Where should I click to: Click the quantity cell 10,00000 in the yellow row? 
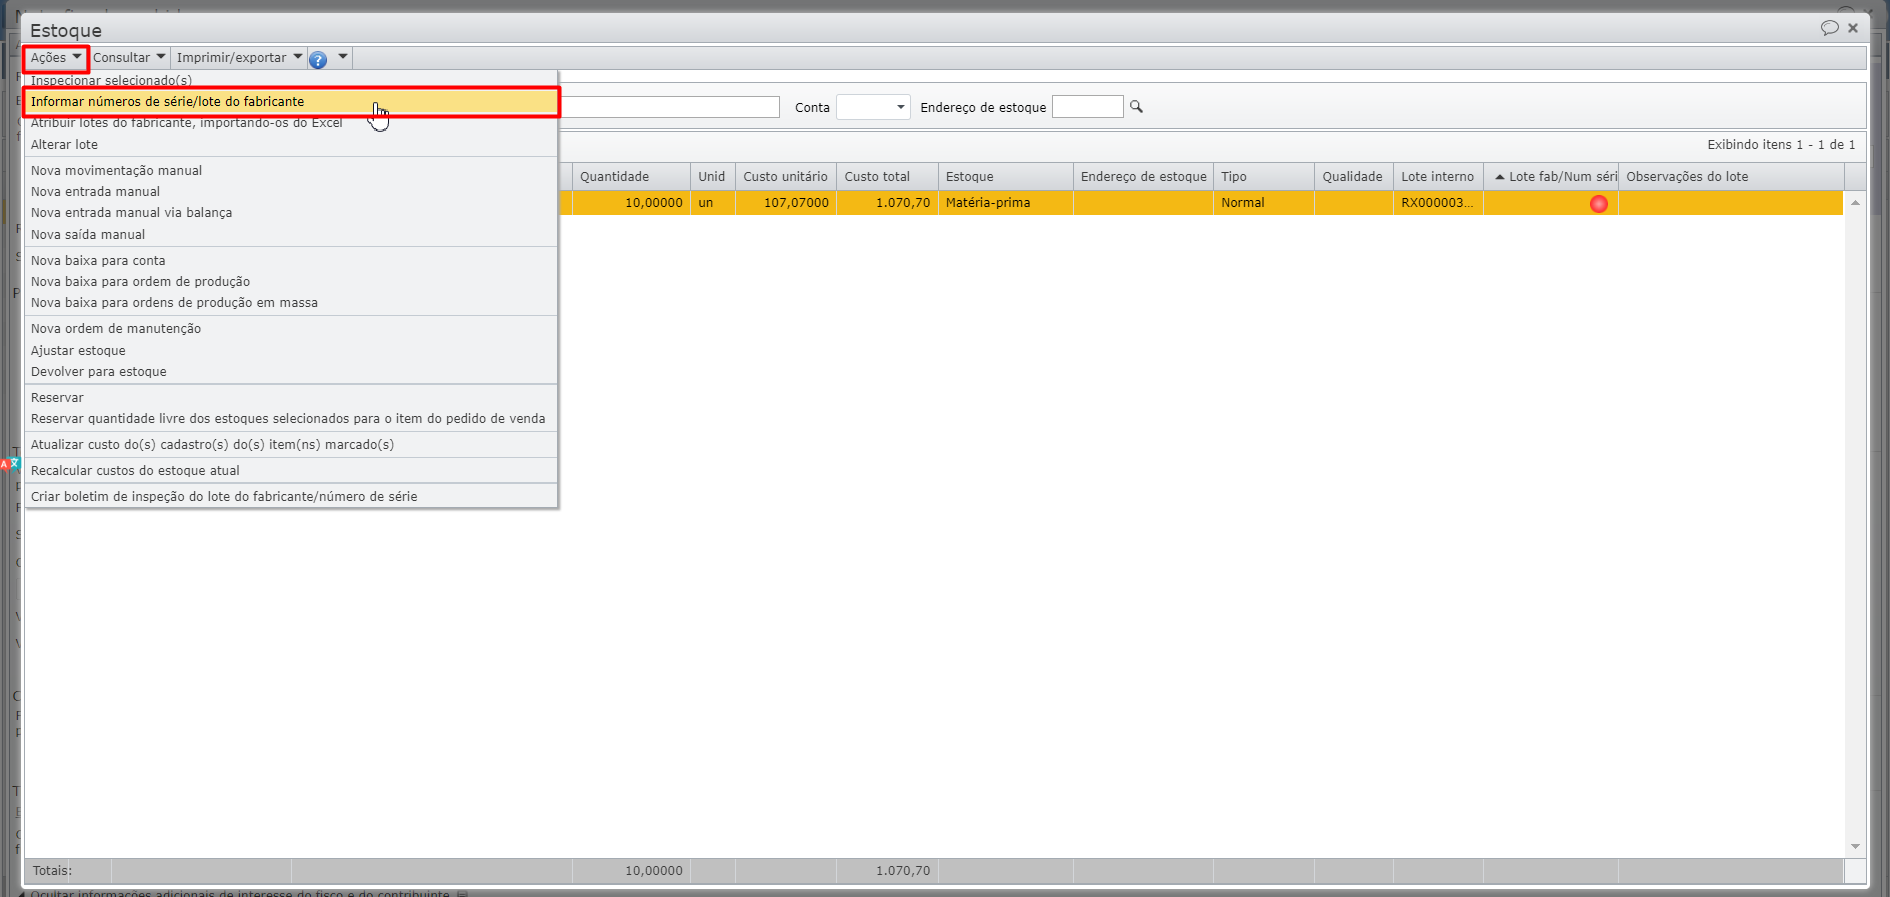tap(631, 203)
